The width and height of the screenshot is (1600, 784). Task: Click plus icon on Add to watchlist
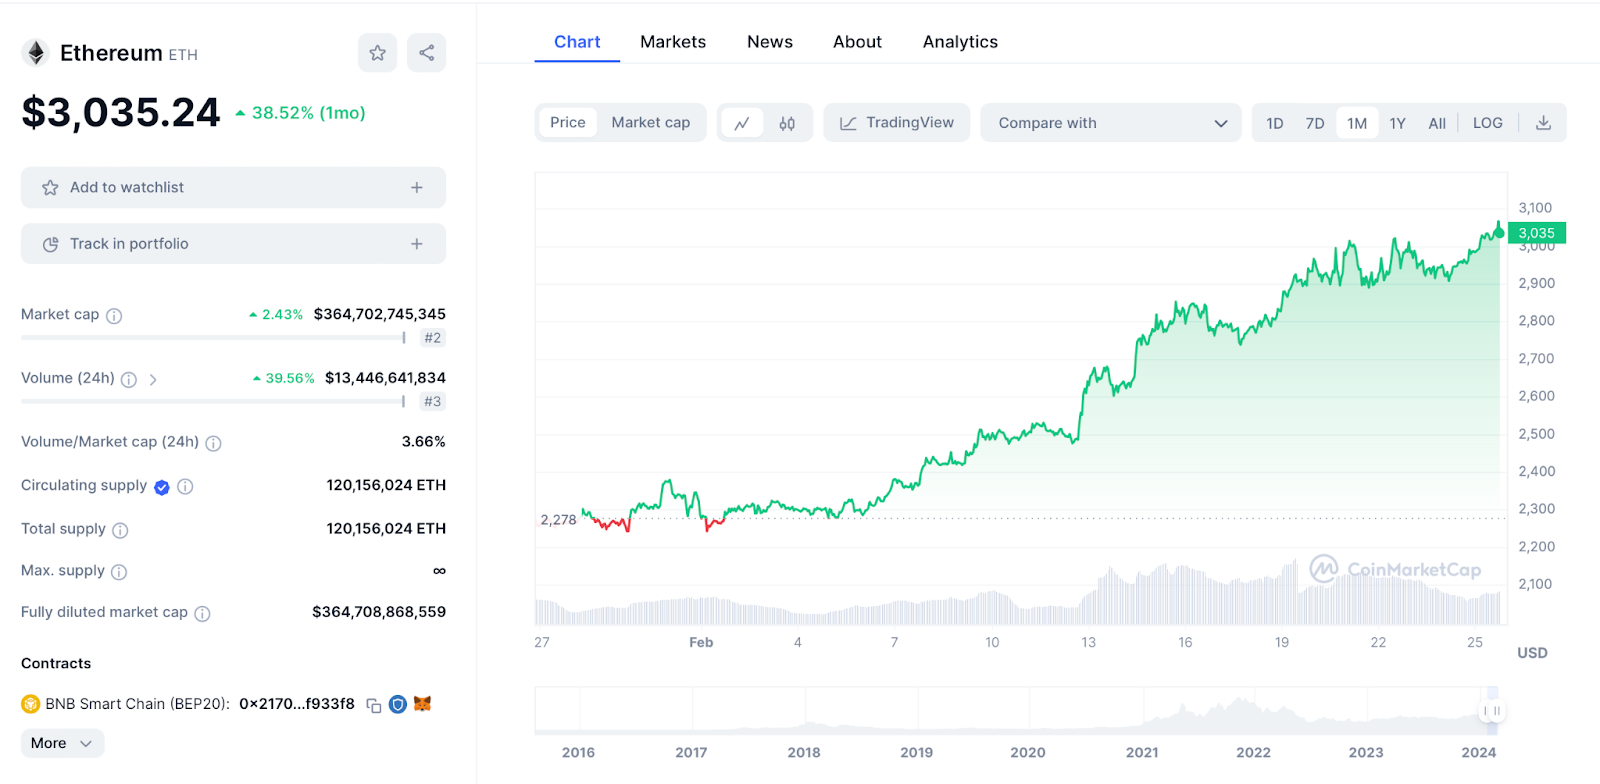[417, 188]
